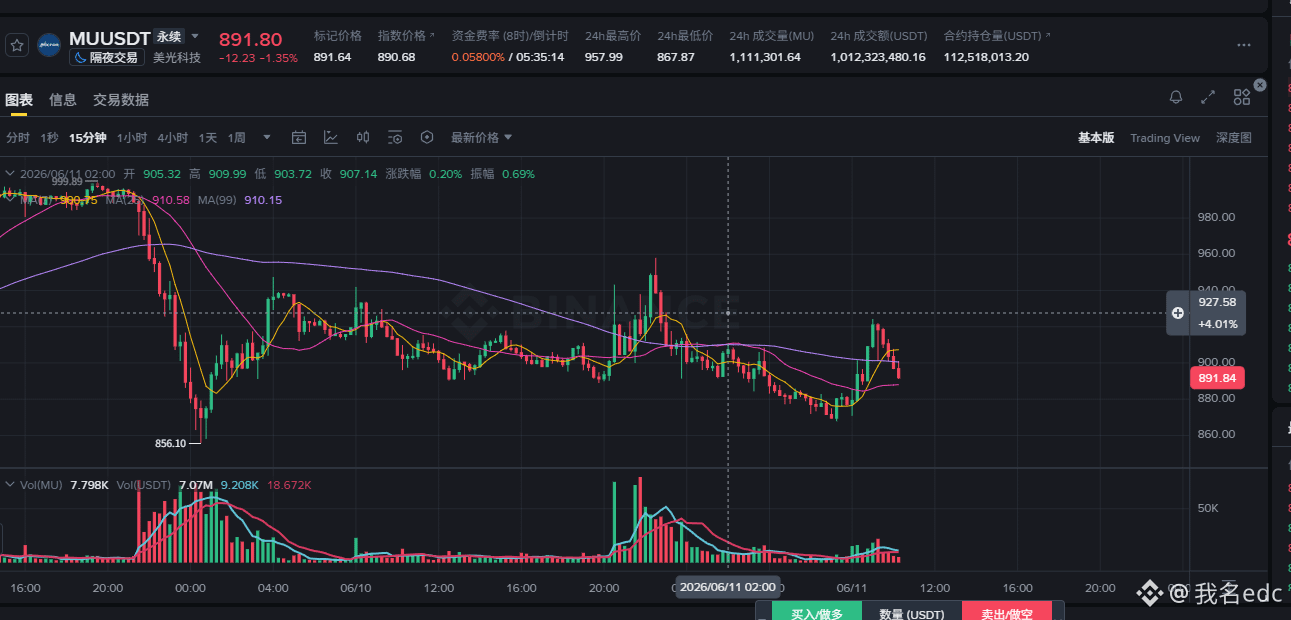
Task: Close the chart panel with the round X button
Action: [x=1260, y=85]
